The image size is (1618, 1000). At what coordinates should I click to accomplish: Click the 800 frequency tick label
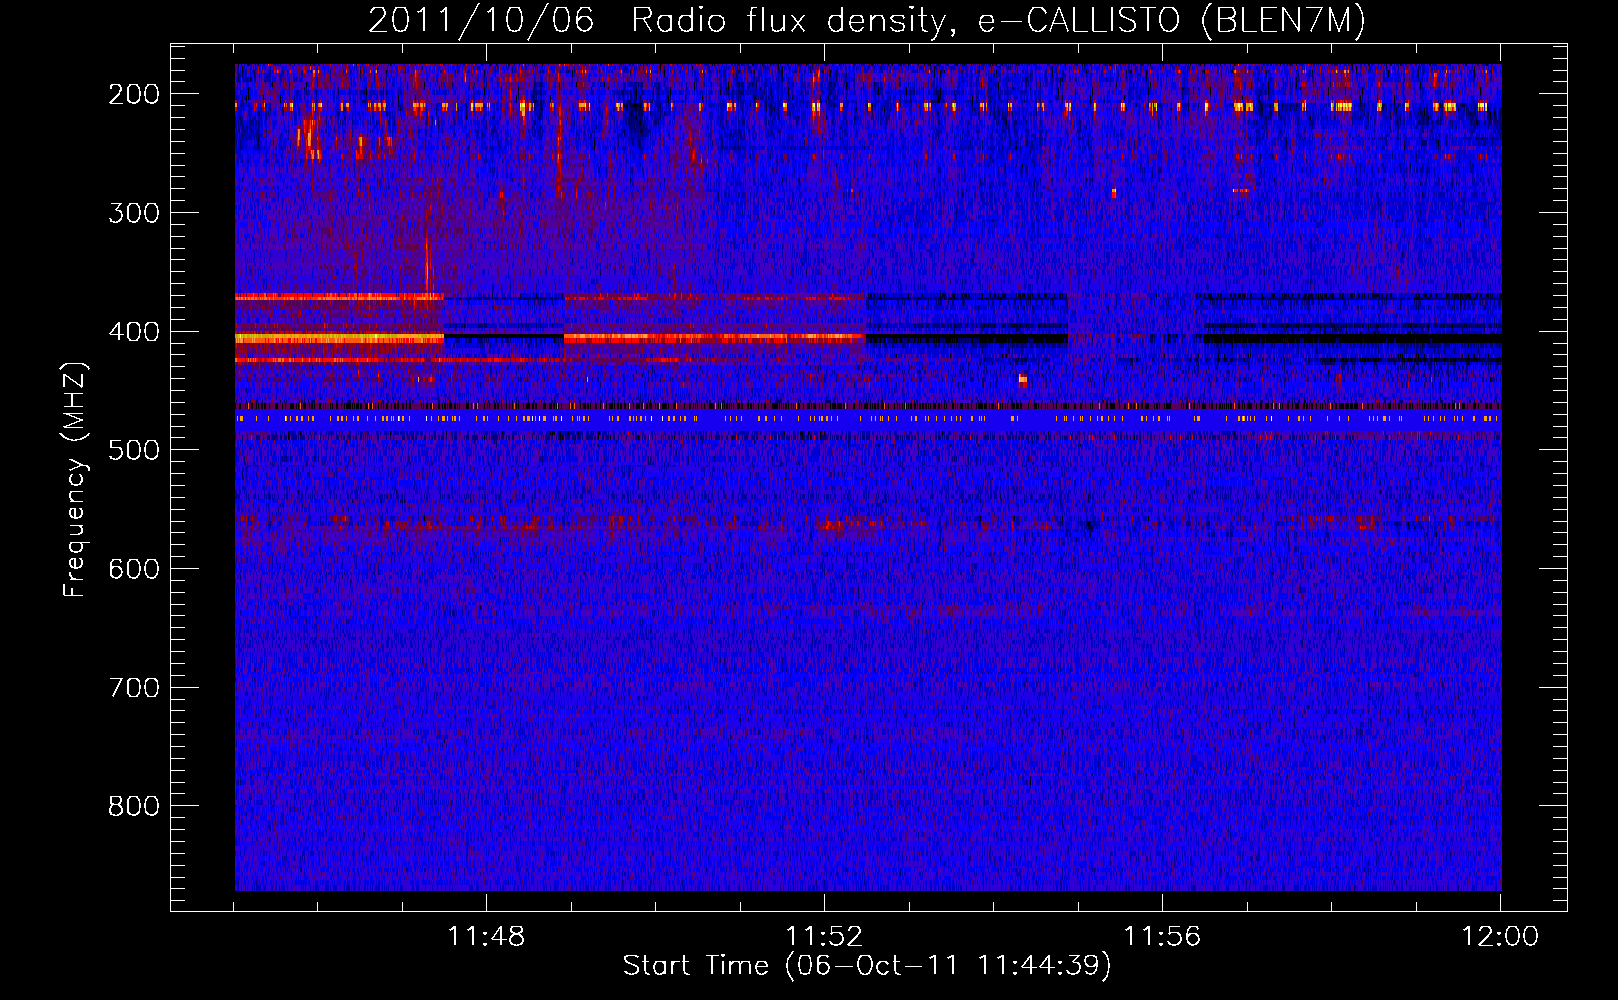pos(134,806)
